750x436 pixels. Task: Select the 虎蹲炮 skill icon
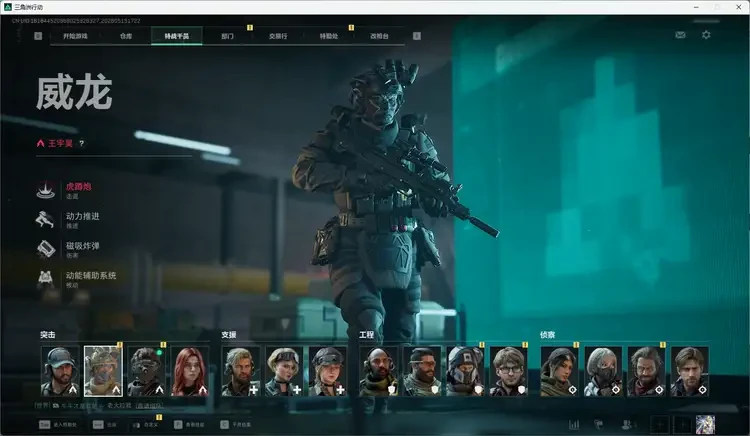point(46,190)
